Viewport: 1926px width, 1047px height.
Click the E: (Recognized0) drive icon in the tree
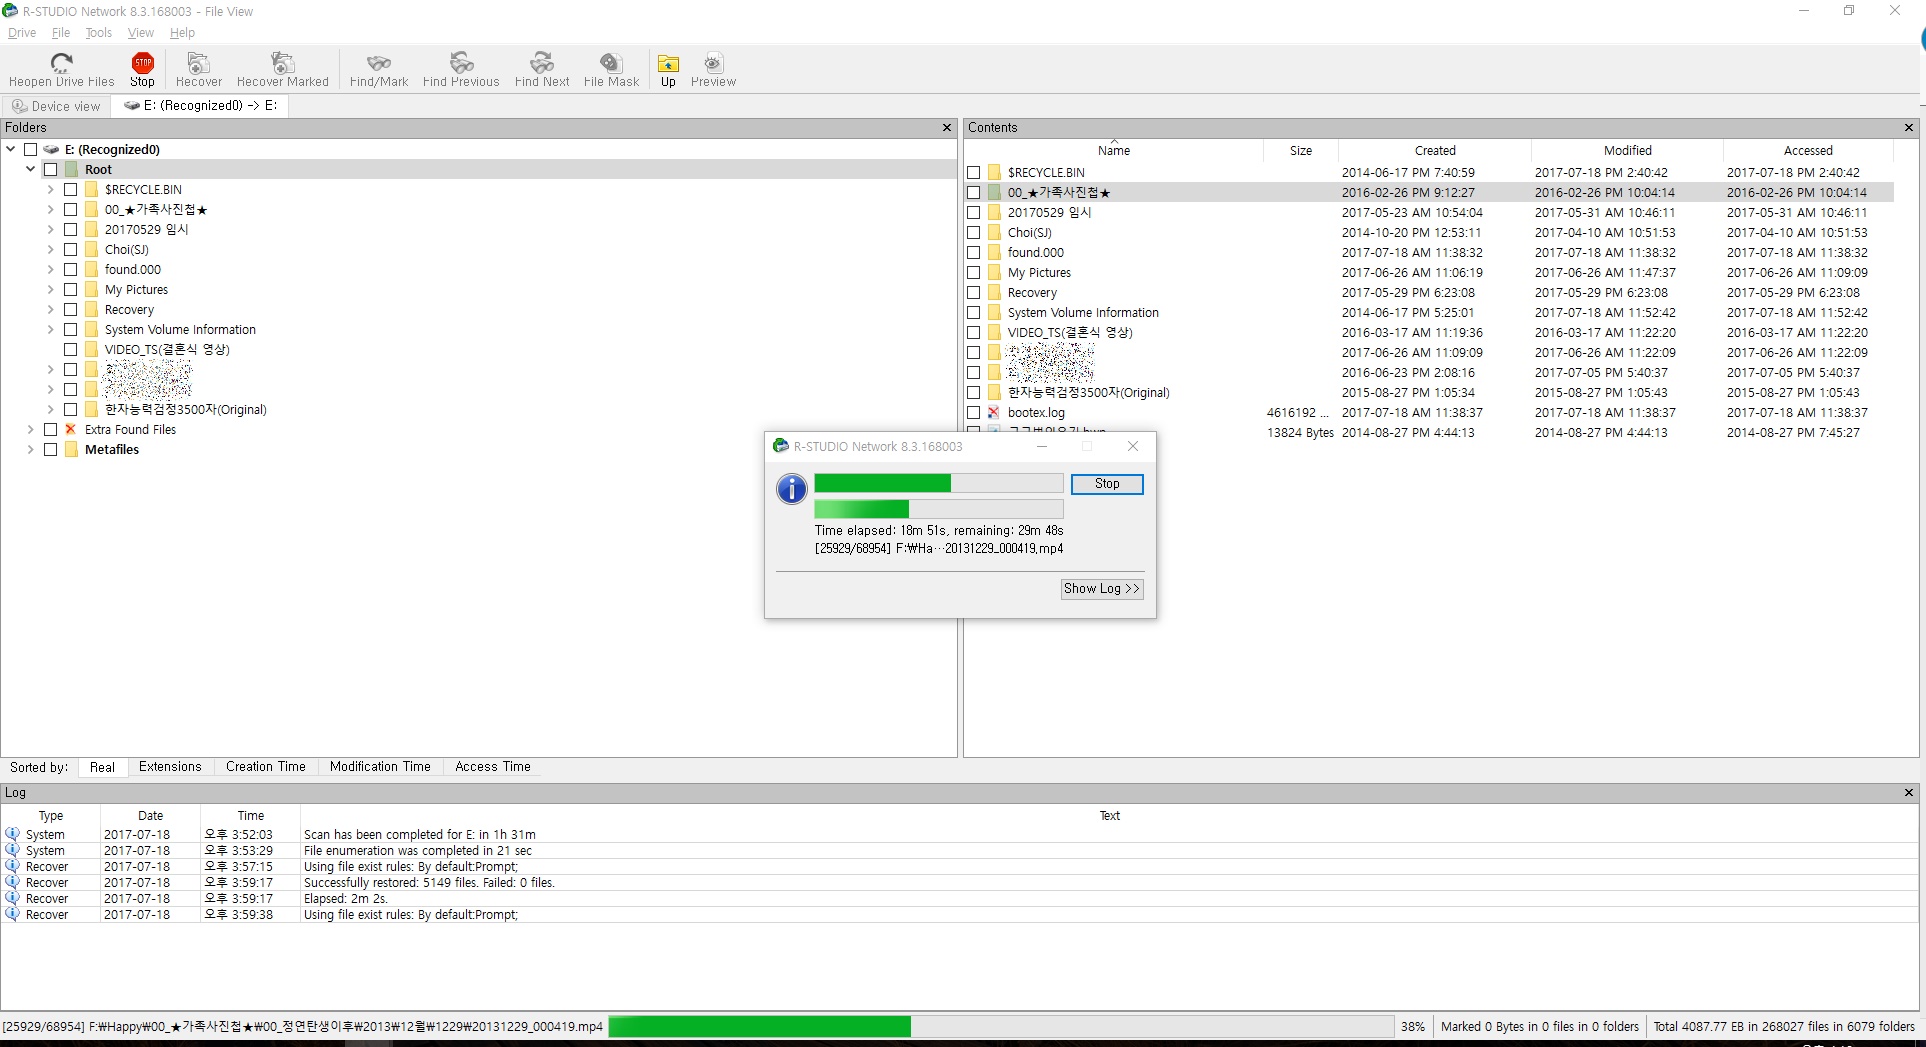[51, 150]
